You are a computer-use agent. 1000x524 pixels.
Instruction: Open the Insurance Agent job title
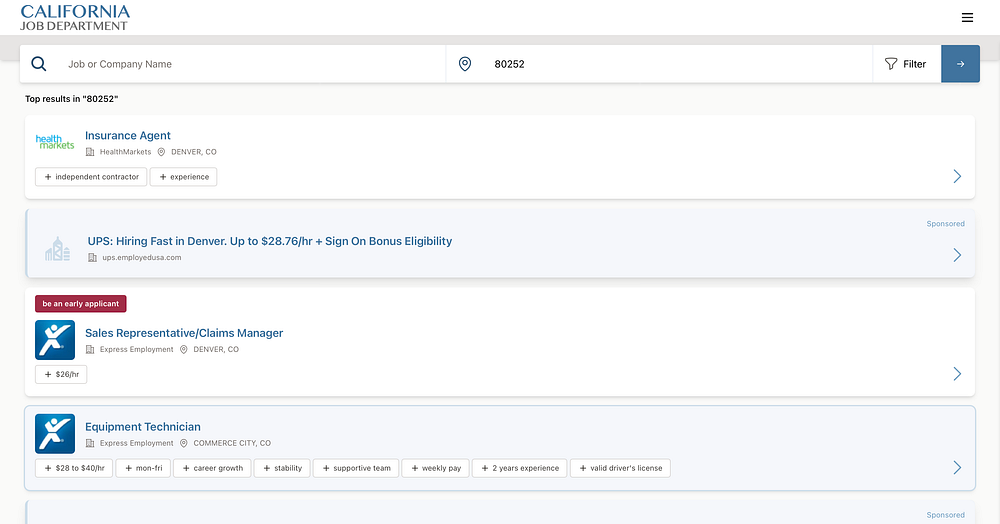tap(128, 135)
